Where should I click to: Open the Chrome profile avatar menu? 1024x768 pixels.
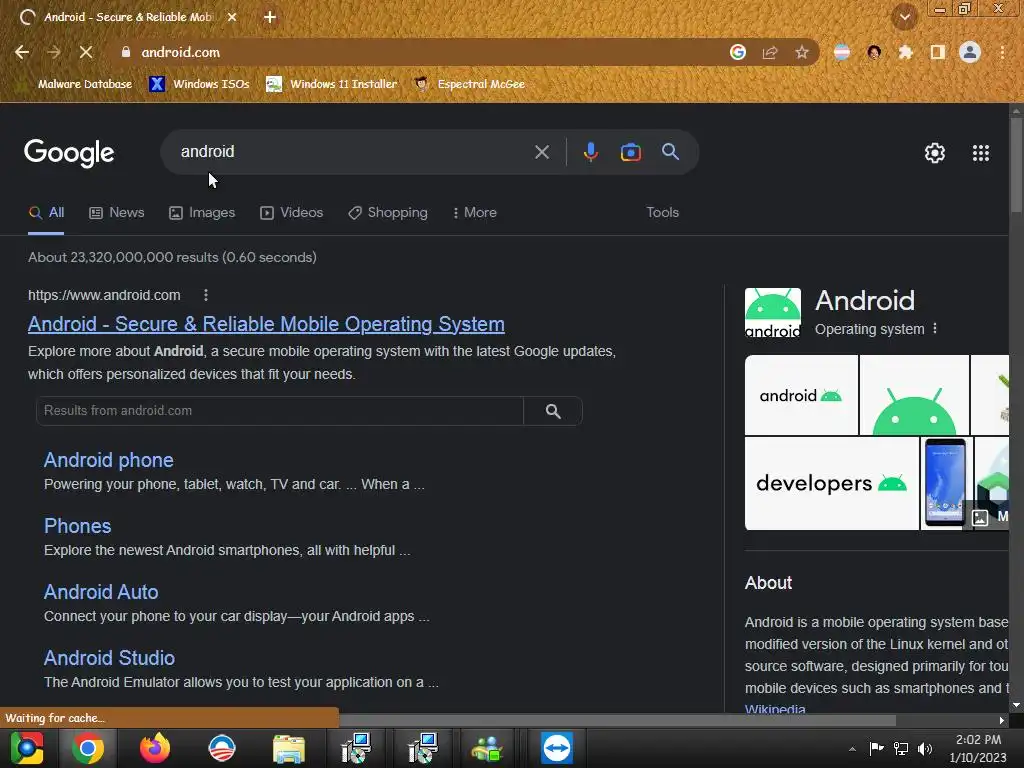970,52
